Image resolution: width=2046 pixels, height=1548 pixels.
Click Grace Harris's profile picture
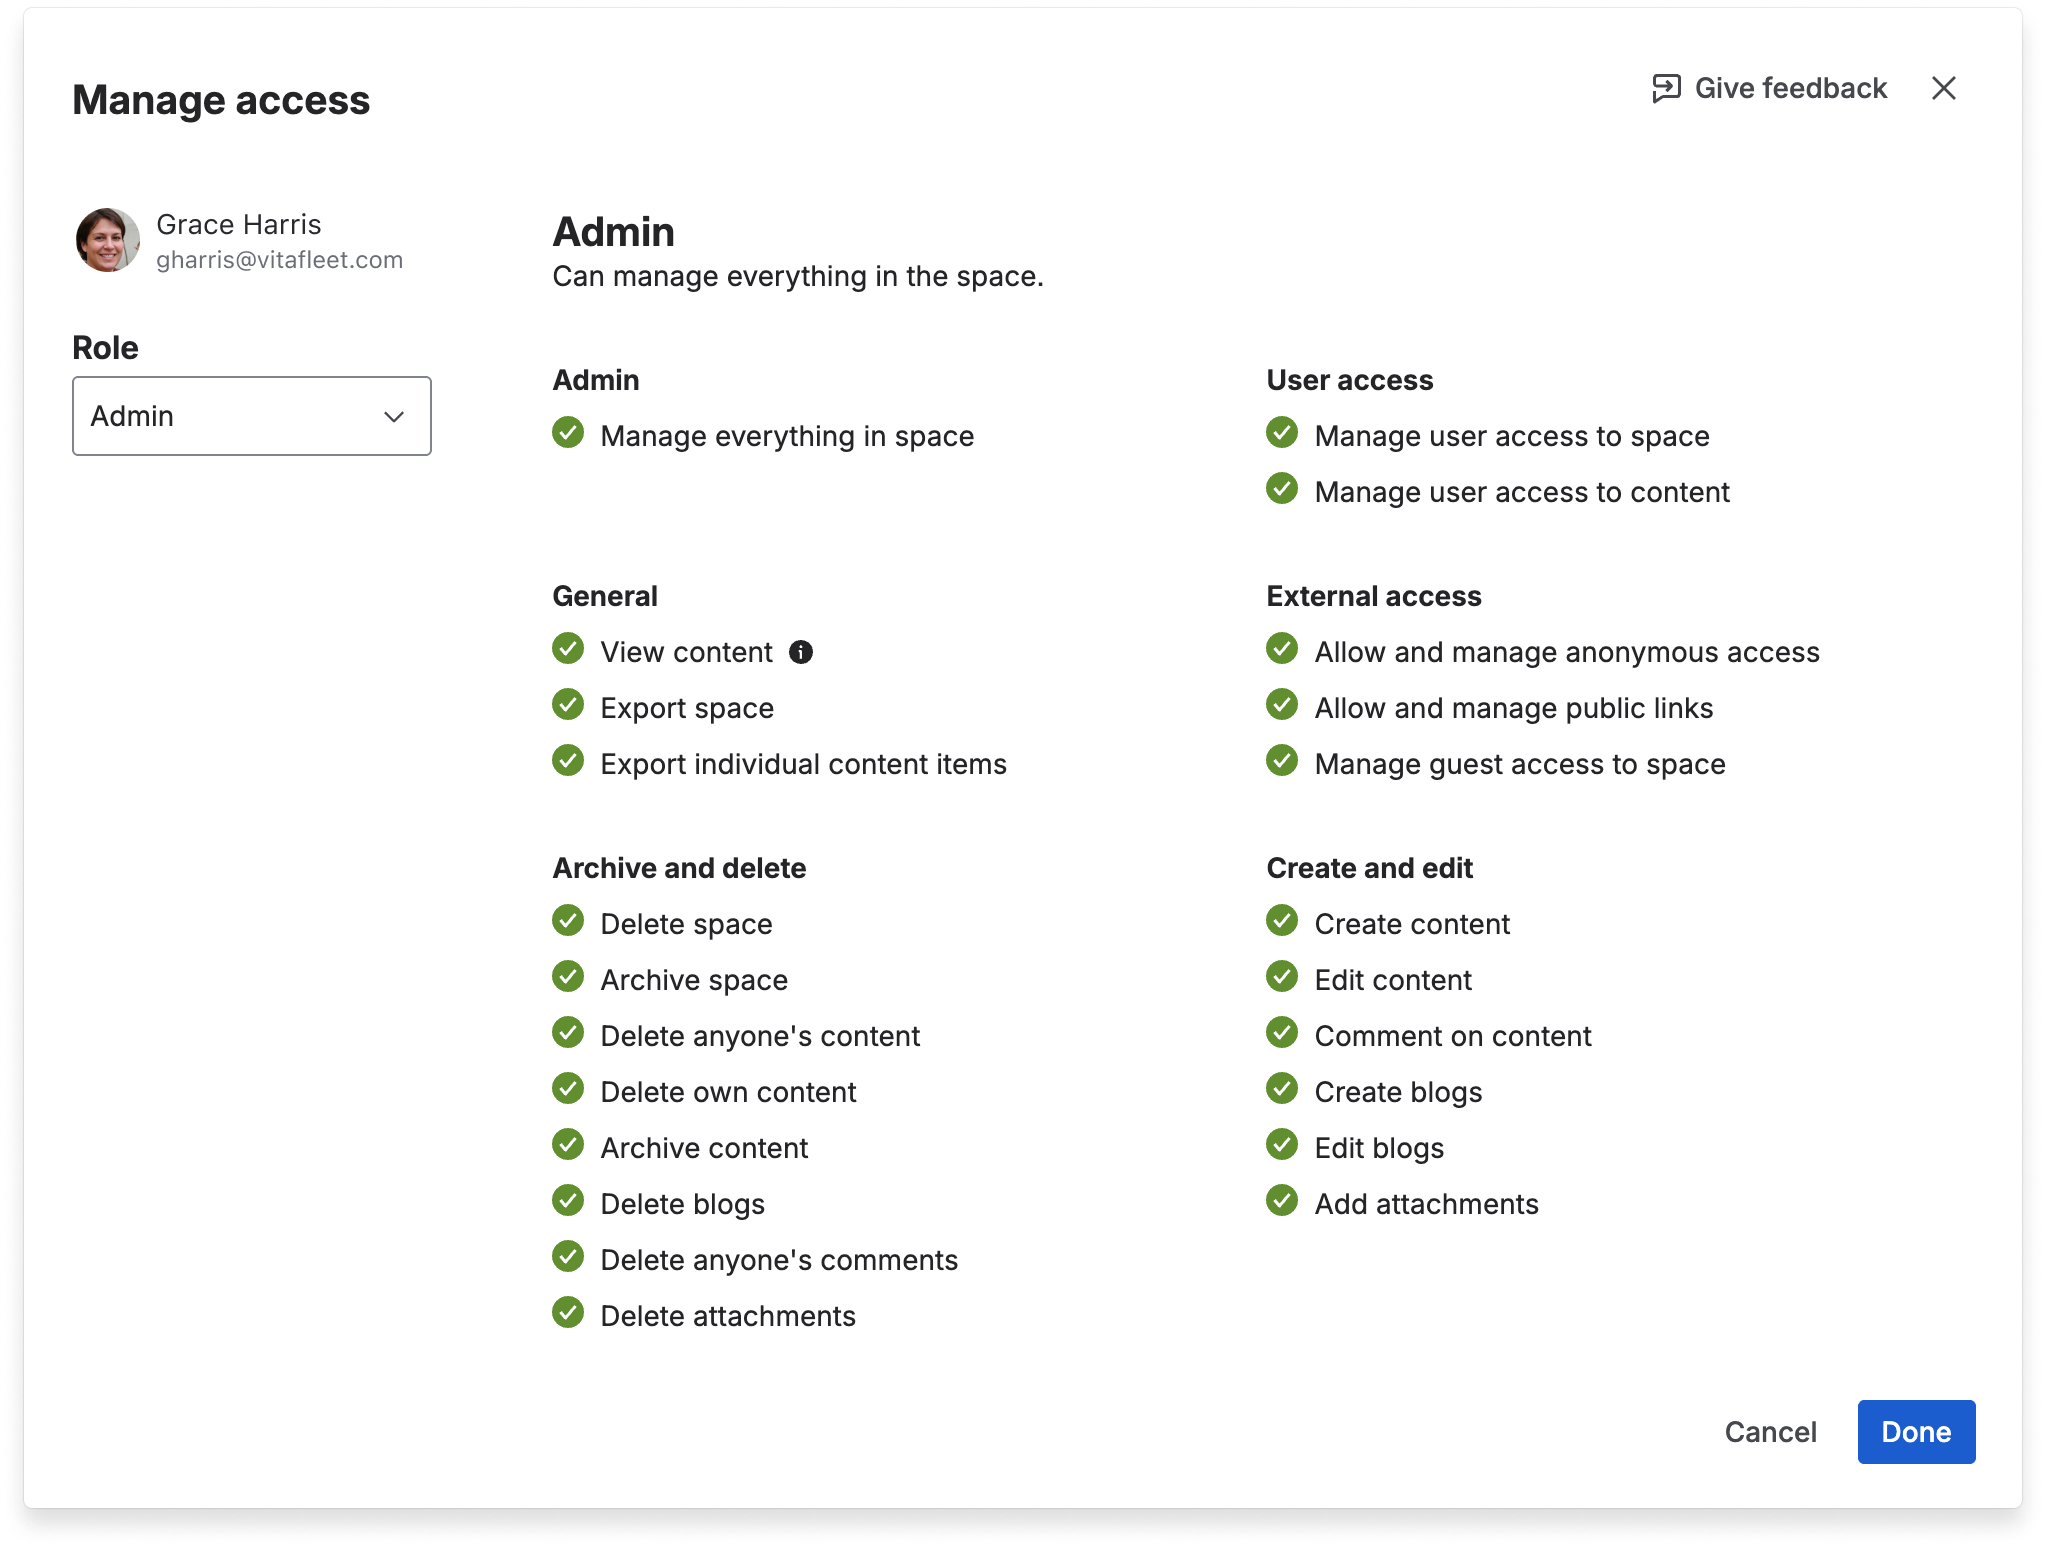110,240
